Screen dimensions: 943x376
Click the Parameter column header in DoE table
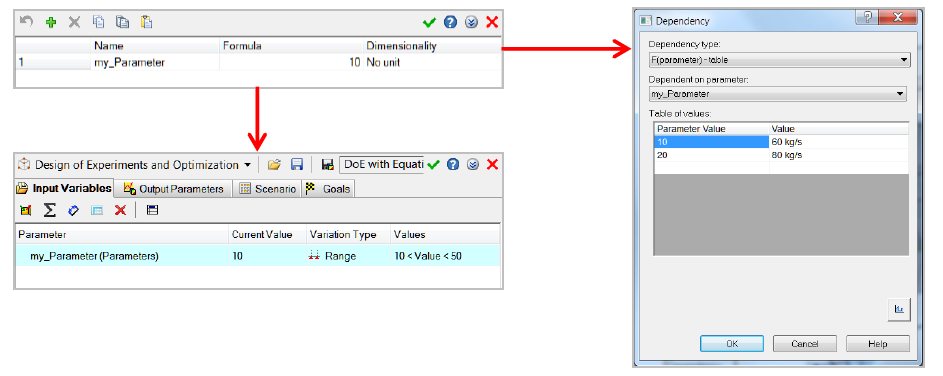click(x=122, y=234)
